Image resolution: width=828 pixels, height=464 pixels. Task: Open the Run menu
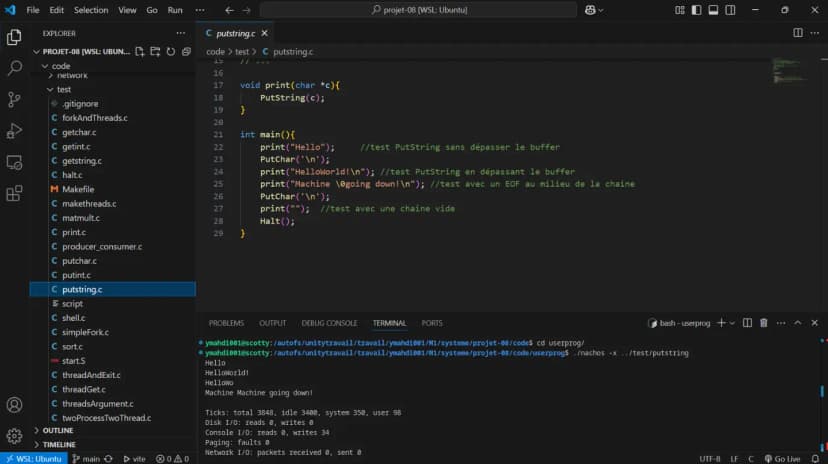point(175,10)
